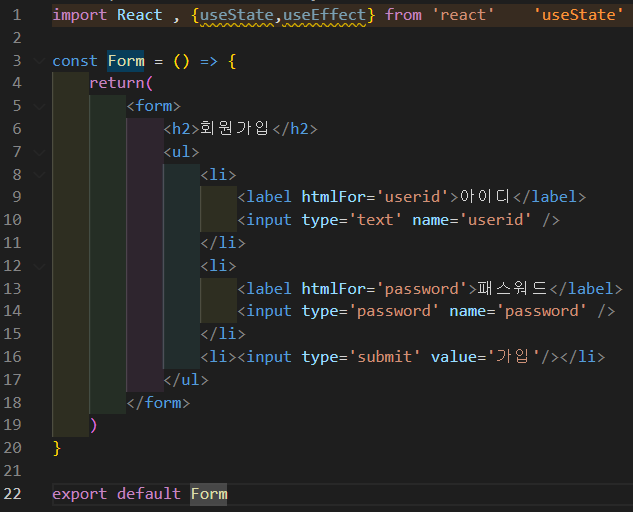Click the 회원가입 heading text
The width and height of the screenshot is (633, 512).
[x=234, y=129]
